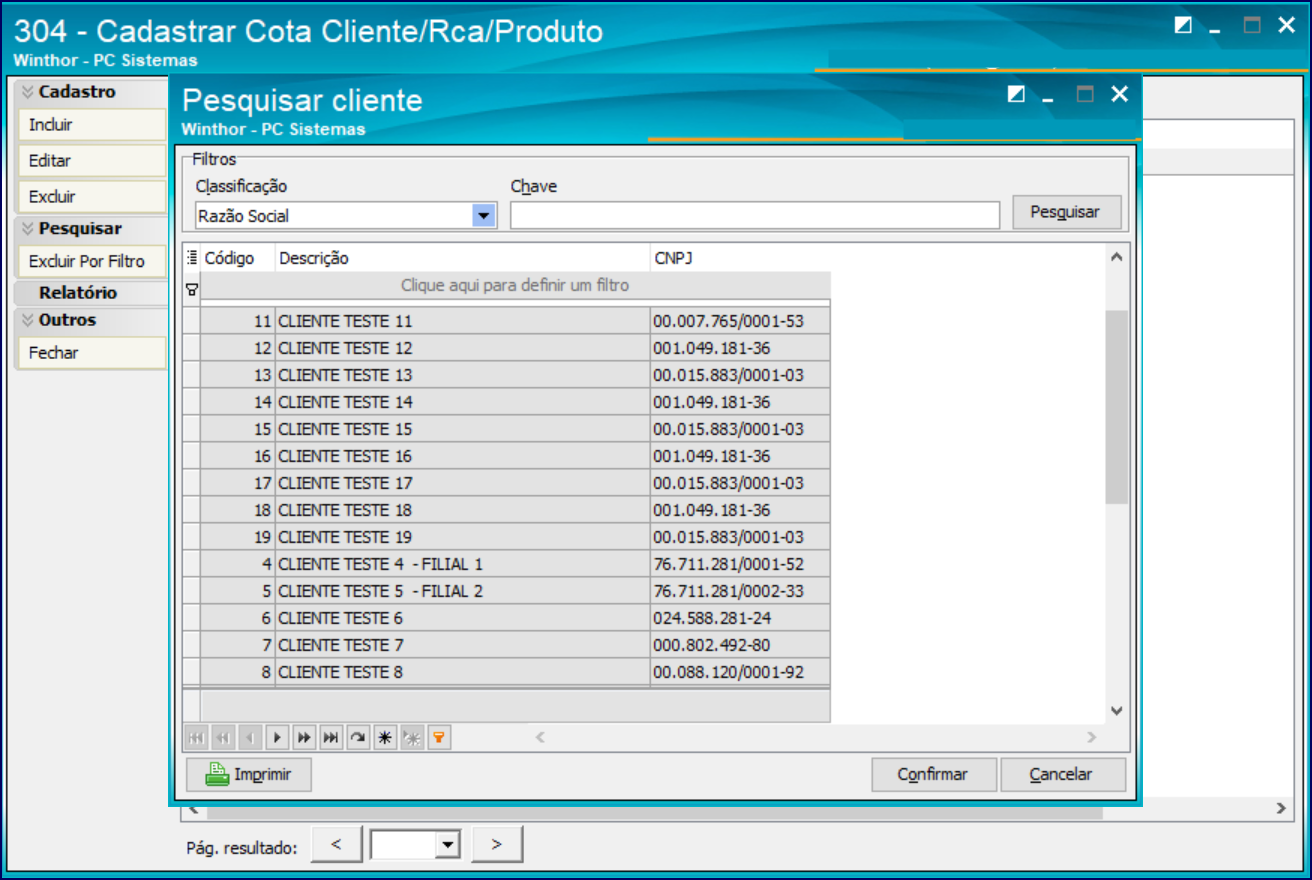Jump to next page double-arrow icon
Screen dimensions: 1312x880
coord(304,738)
